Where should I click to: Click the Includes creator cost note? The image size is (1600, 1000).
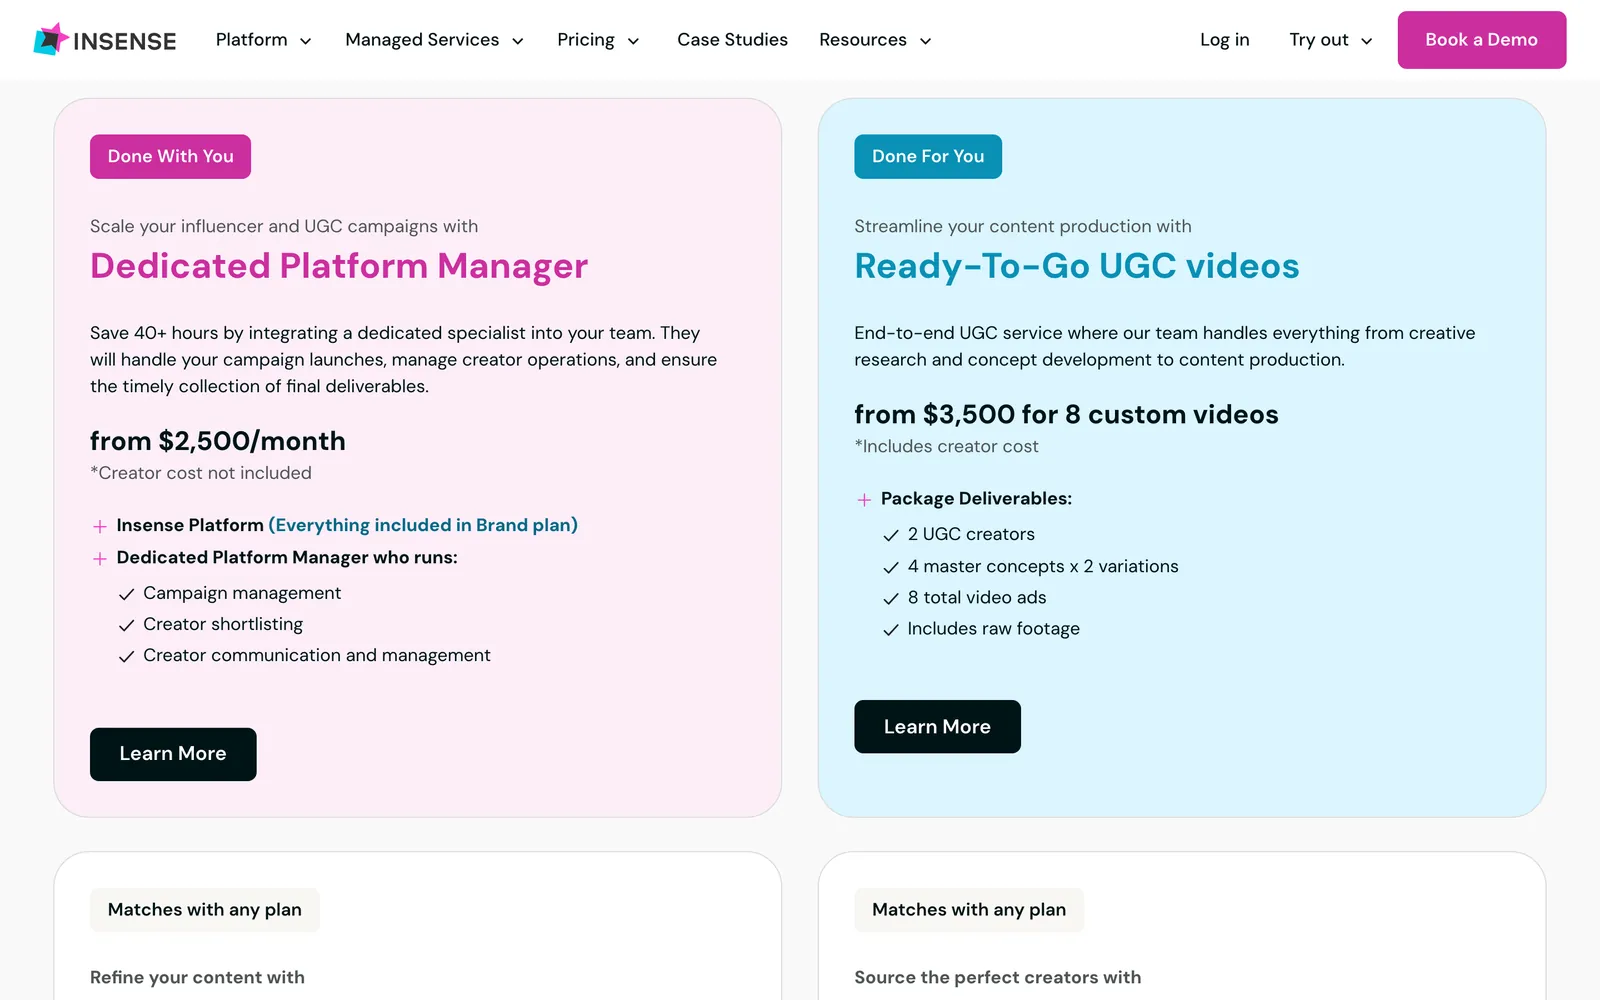(x=946, y=446)
